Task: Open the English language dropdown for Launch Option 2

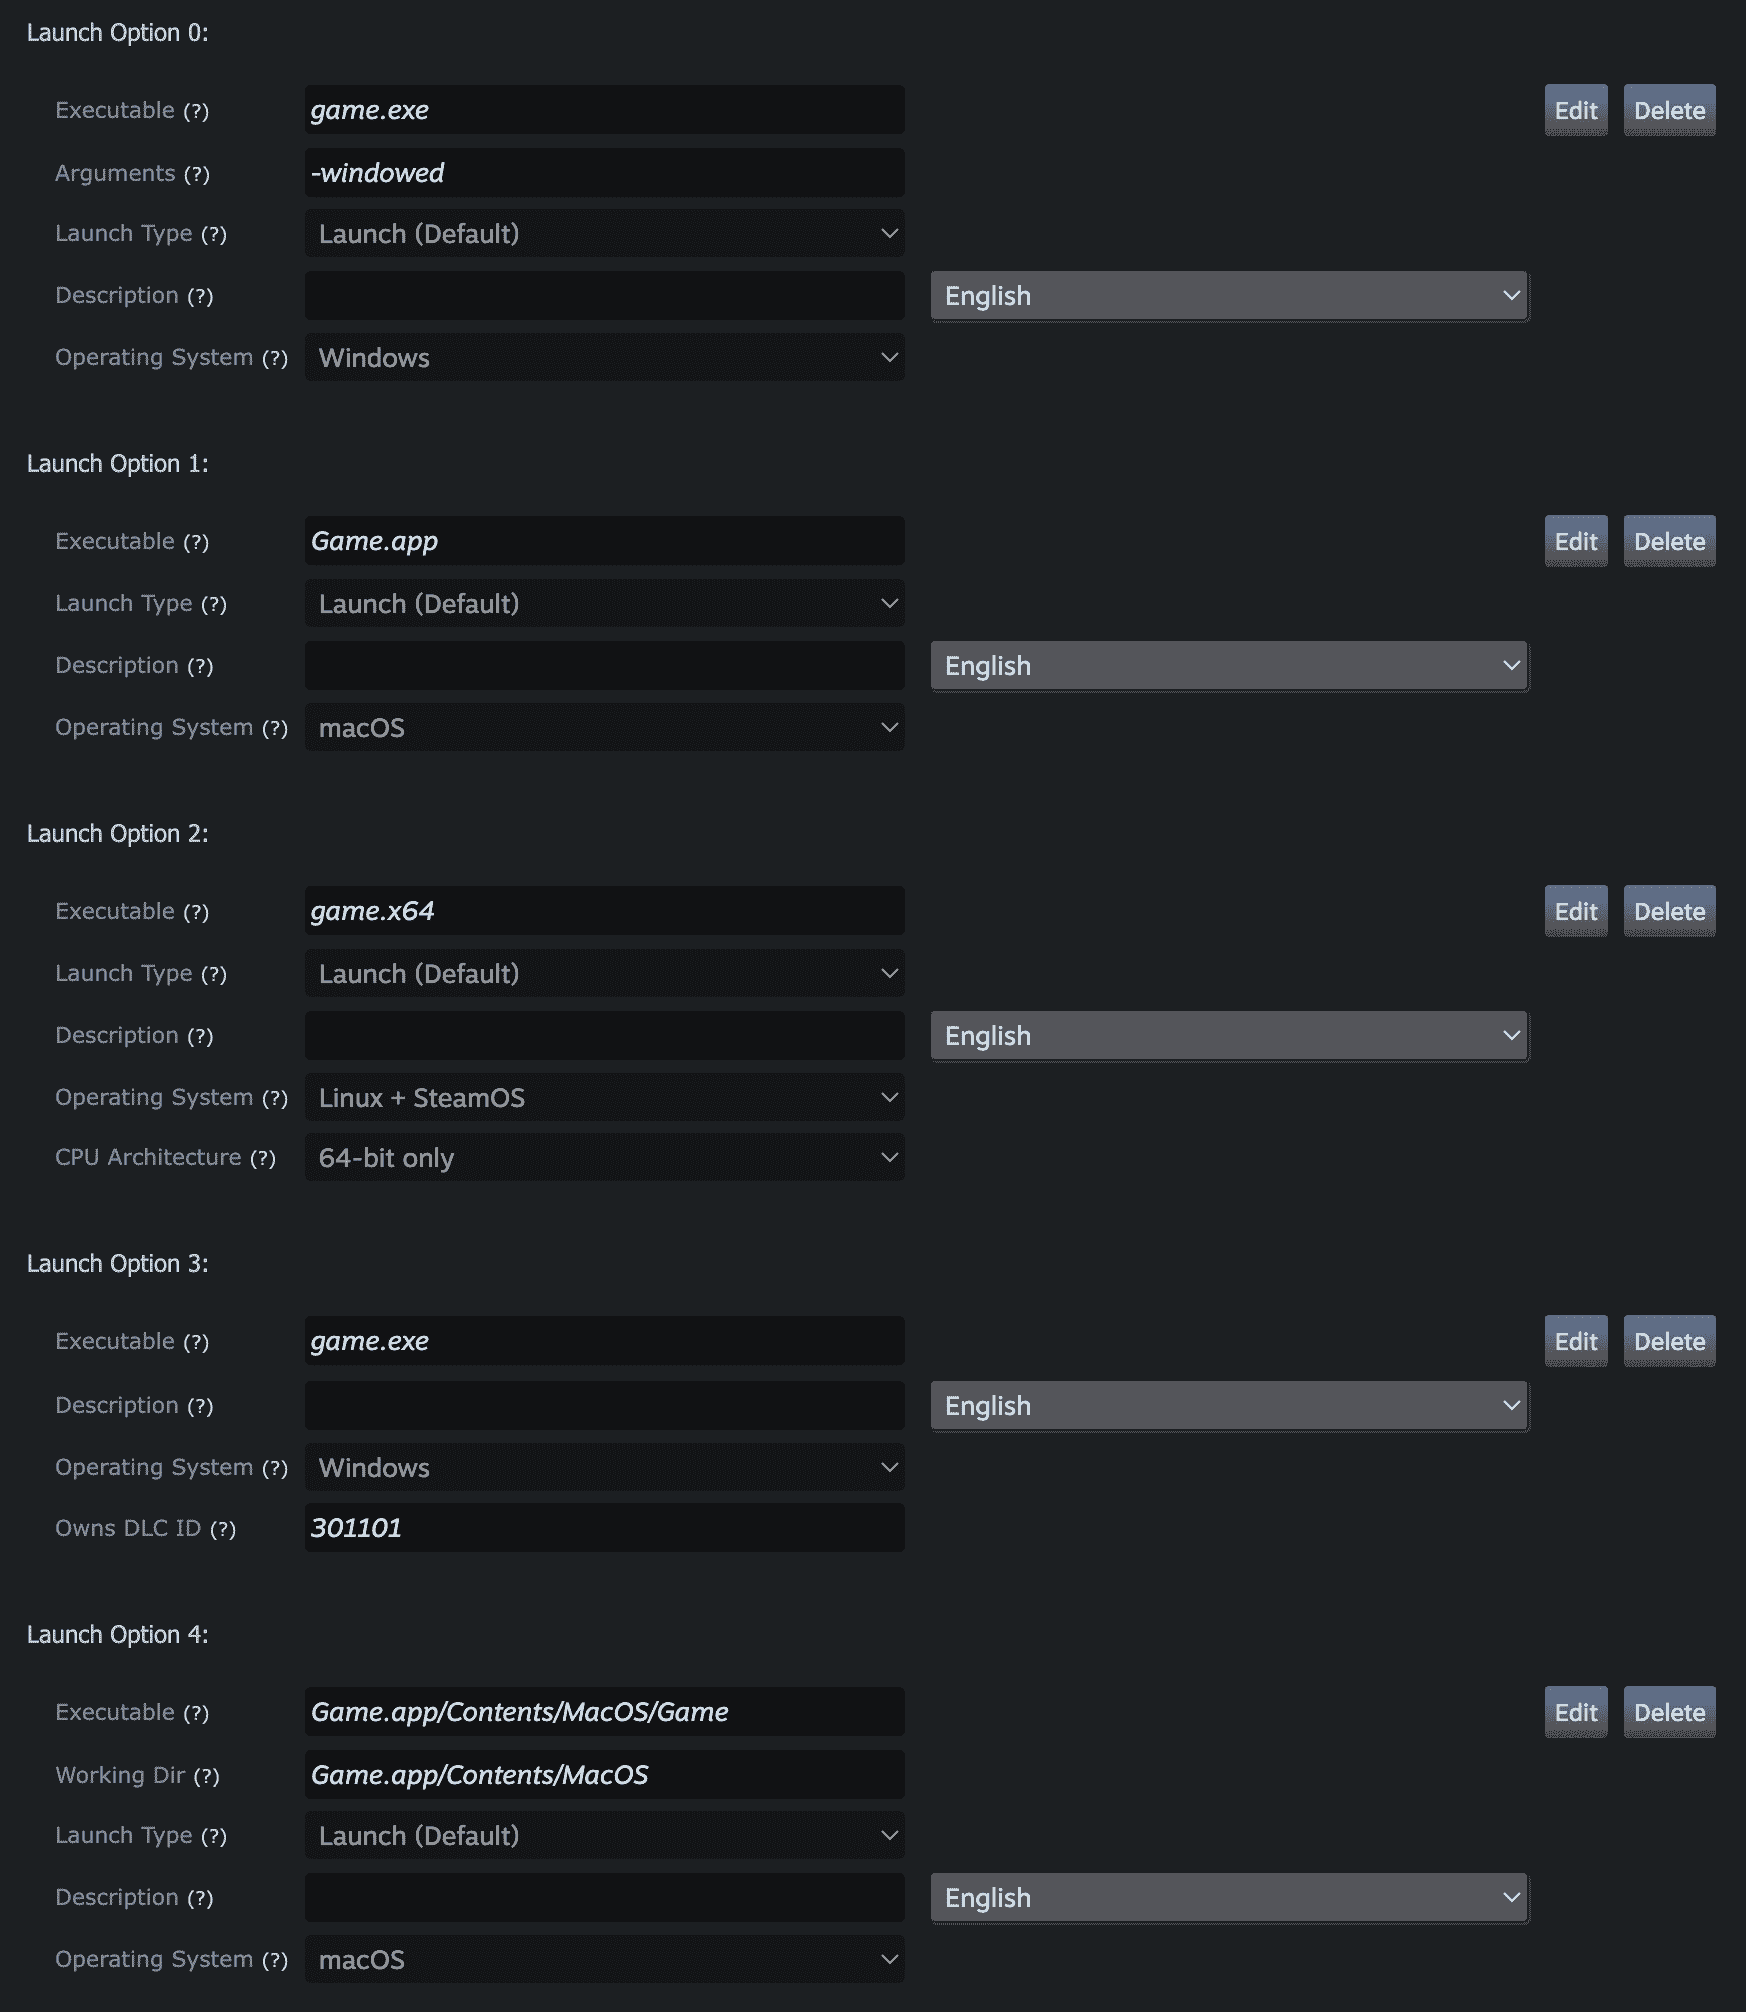Action: pos(1228,1036)
